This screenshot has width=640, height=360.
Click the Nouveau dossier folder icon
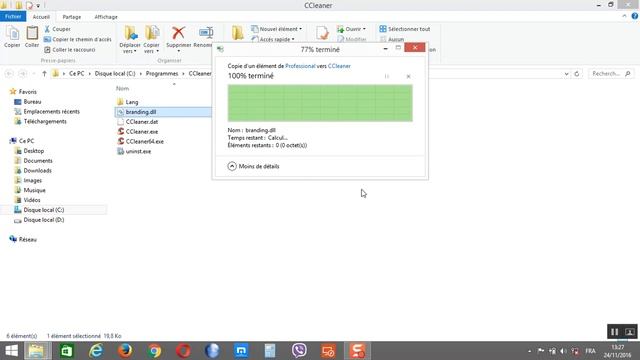click(238, 33)
